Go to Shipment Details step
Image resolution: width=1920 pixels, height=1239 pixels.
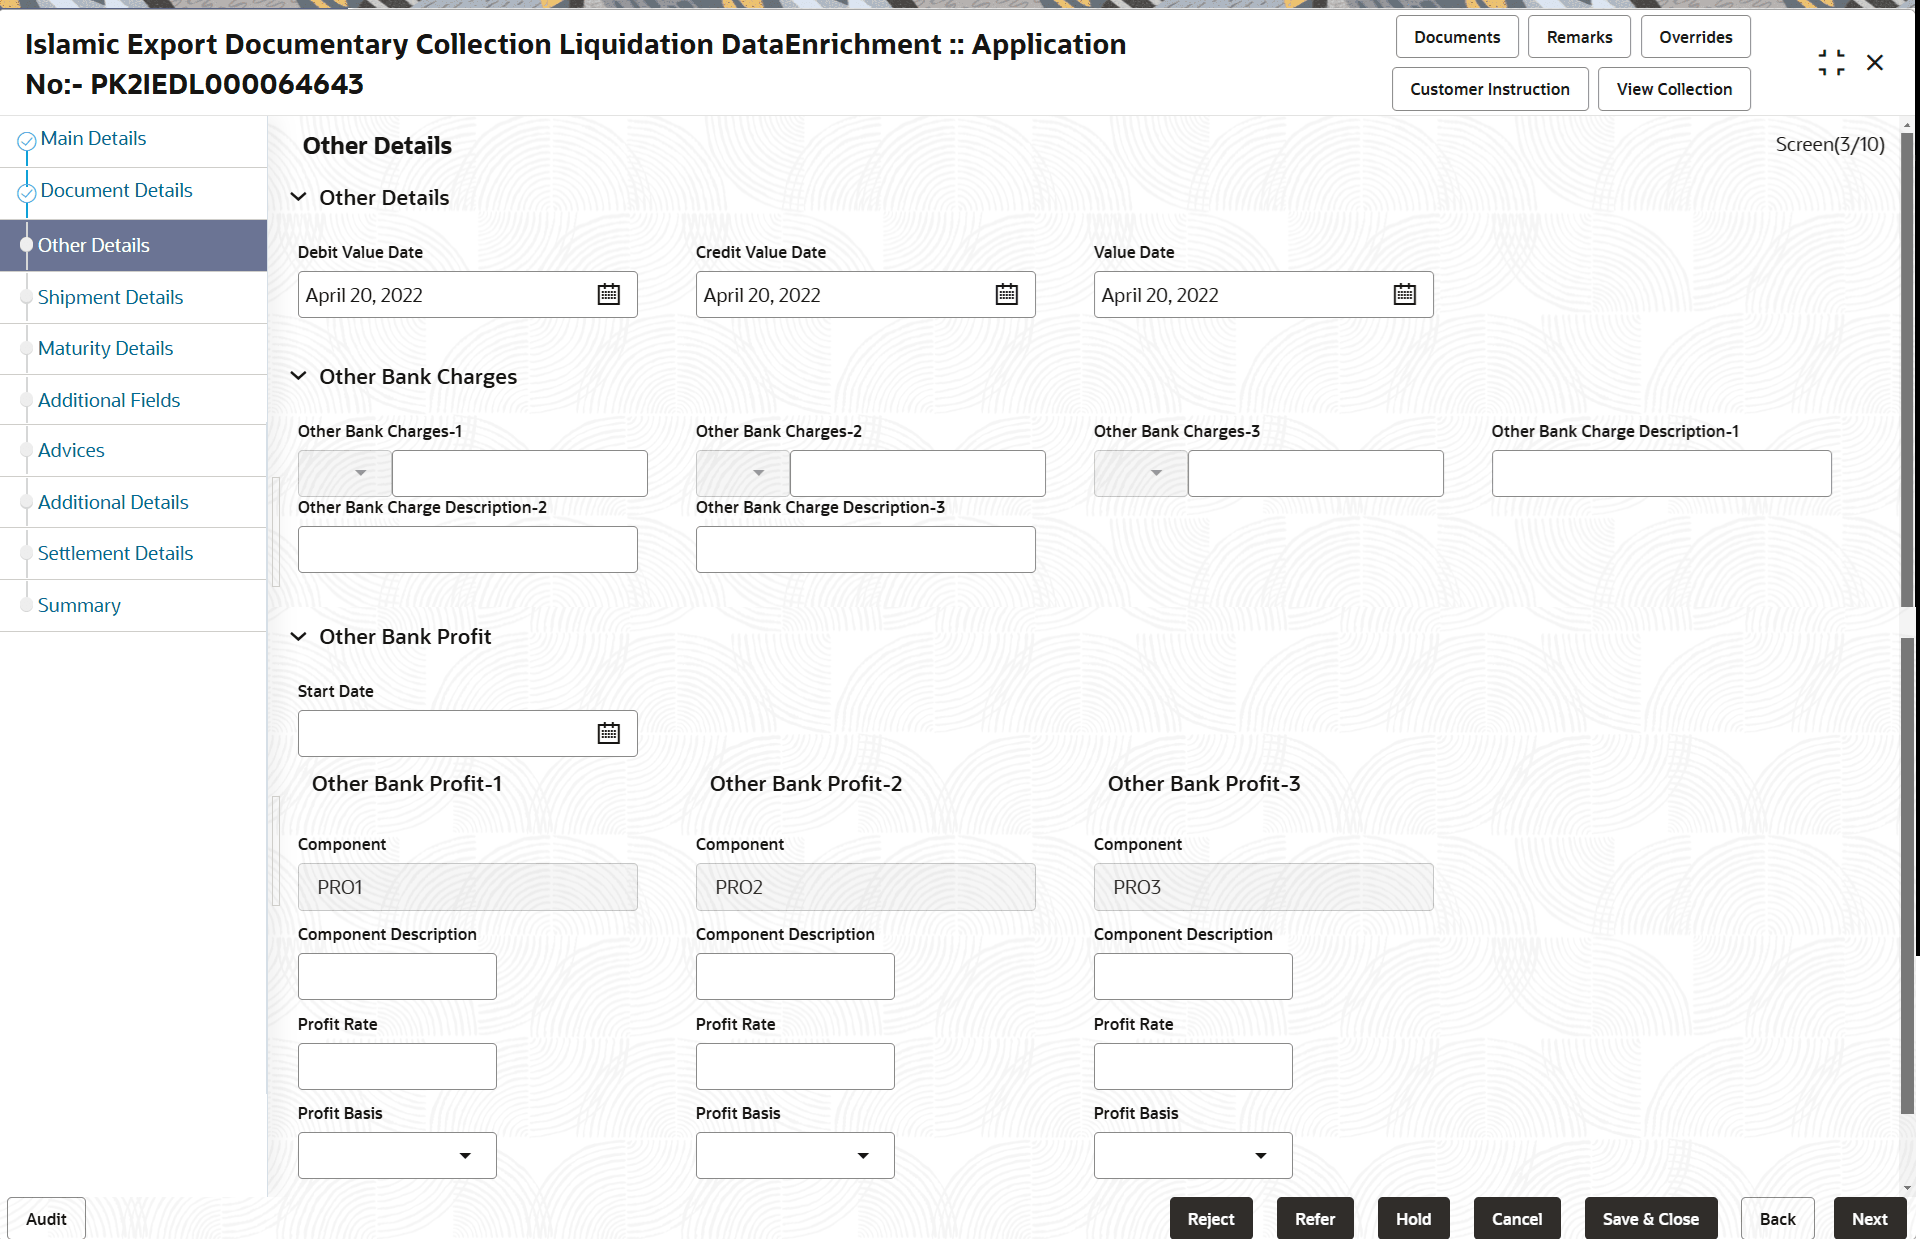[x=110, y=297]
